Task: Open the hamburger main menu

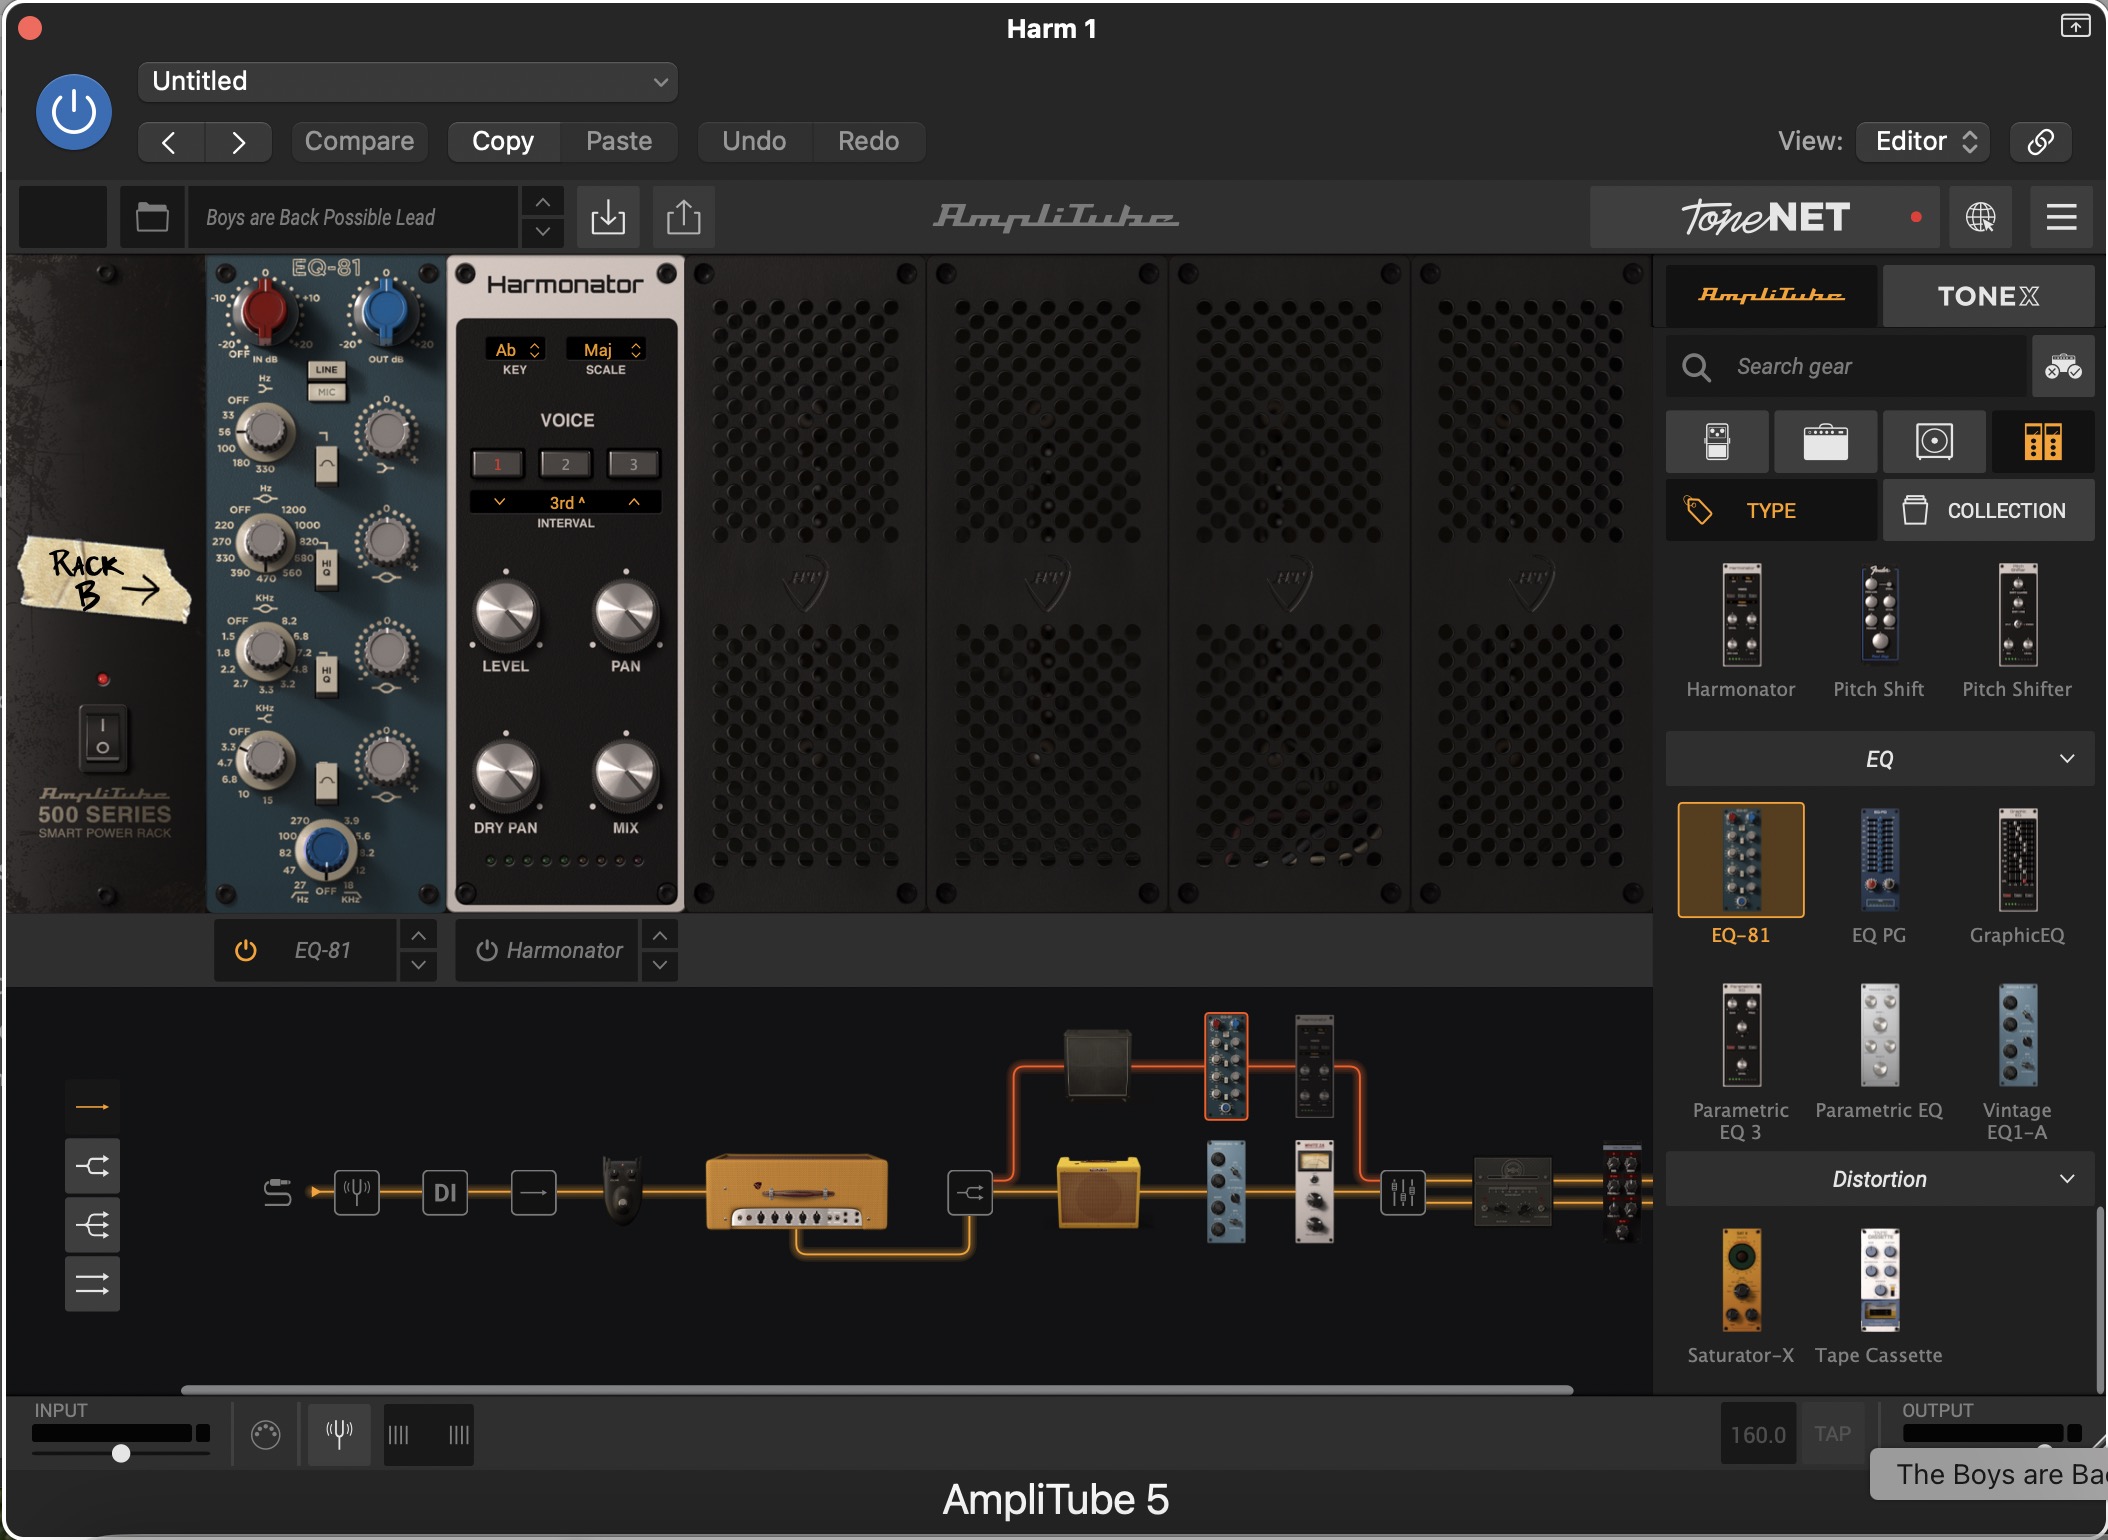Action: 2061,217
